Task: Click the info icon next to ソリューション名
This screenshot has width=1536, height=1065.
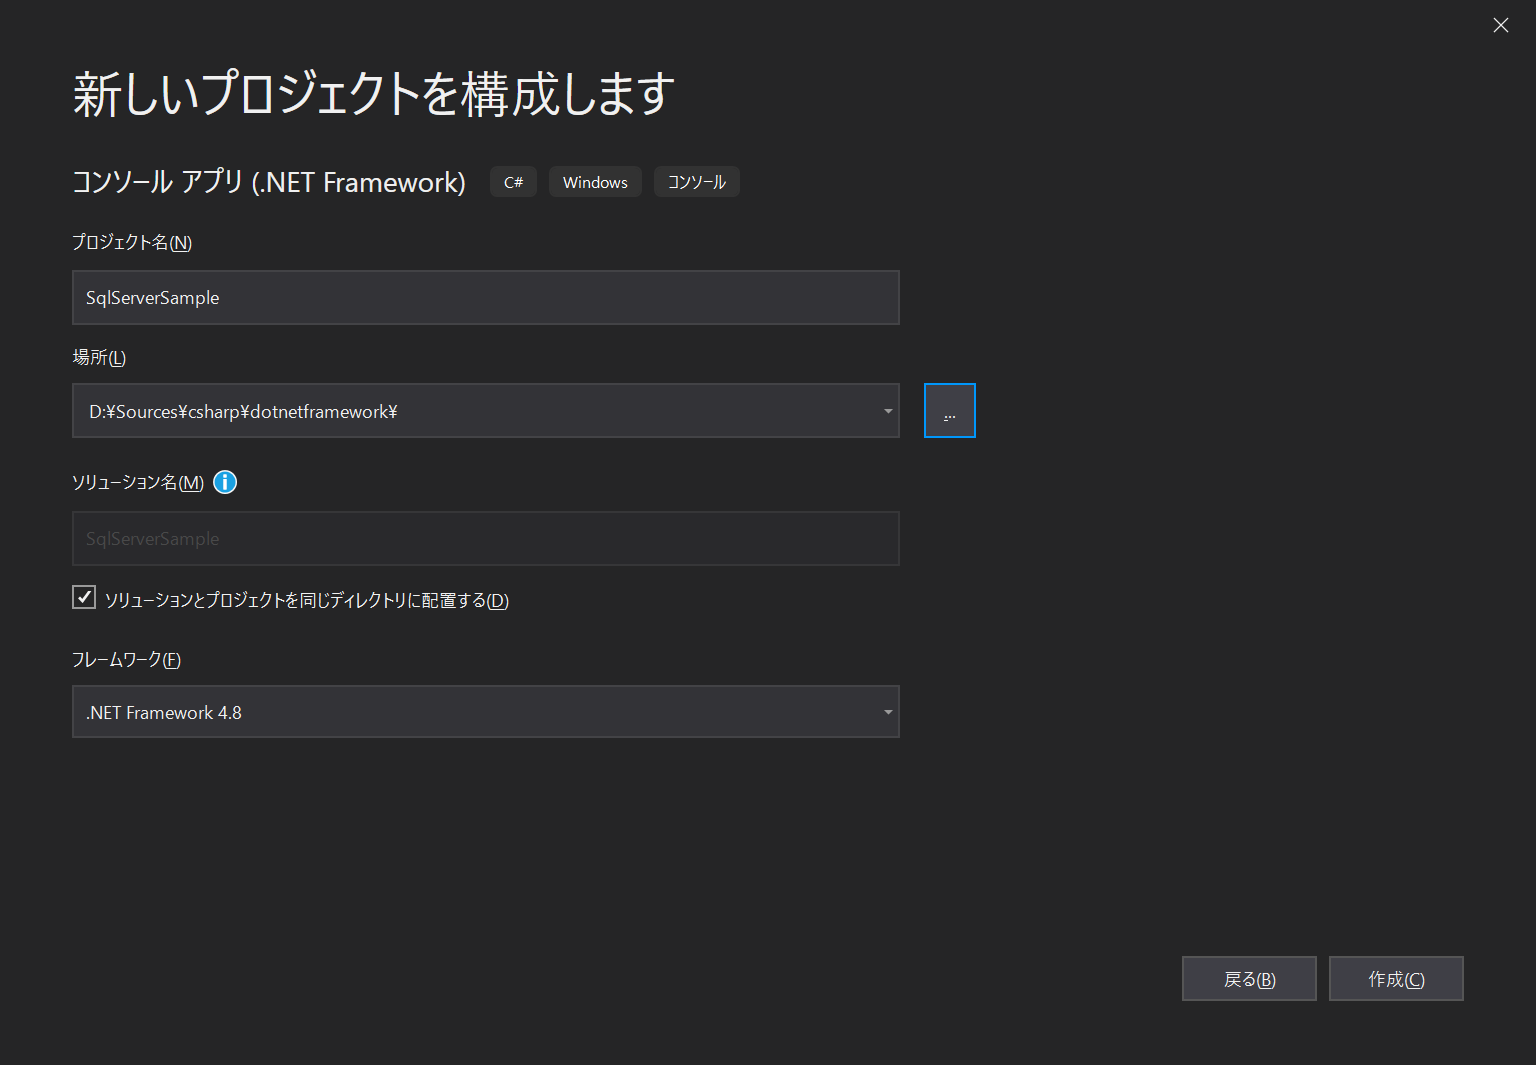Action: click(224, 482)
